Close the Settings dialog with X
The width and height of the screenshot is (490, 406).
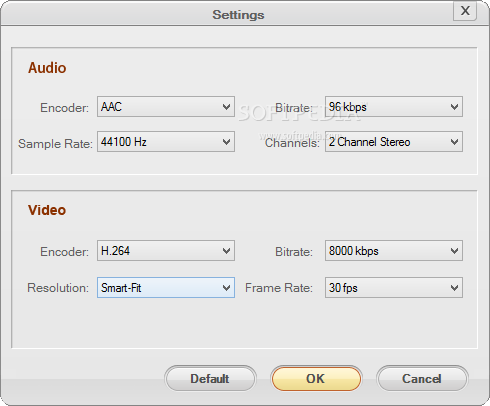click(x=465, y=11)
